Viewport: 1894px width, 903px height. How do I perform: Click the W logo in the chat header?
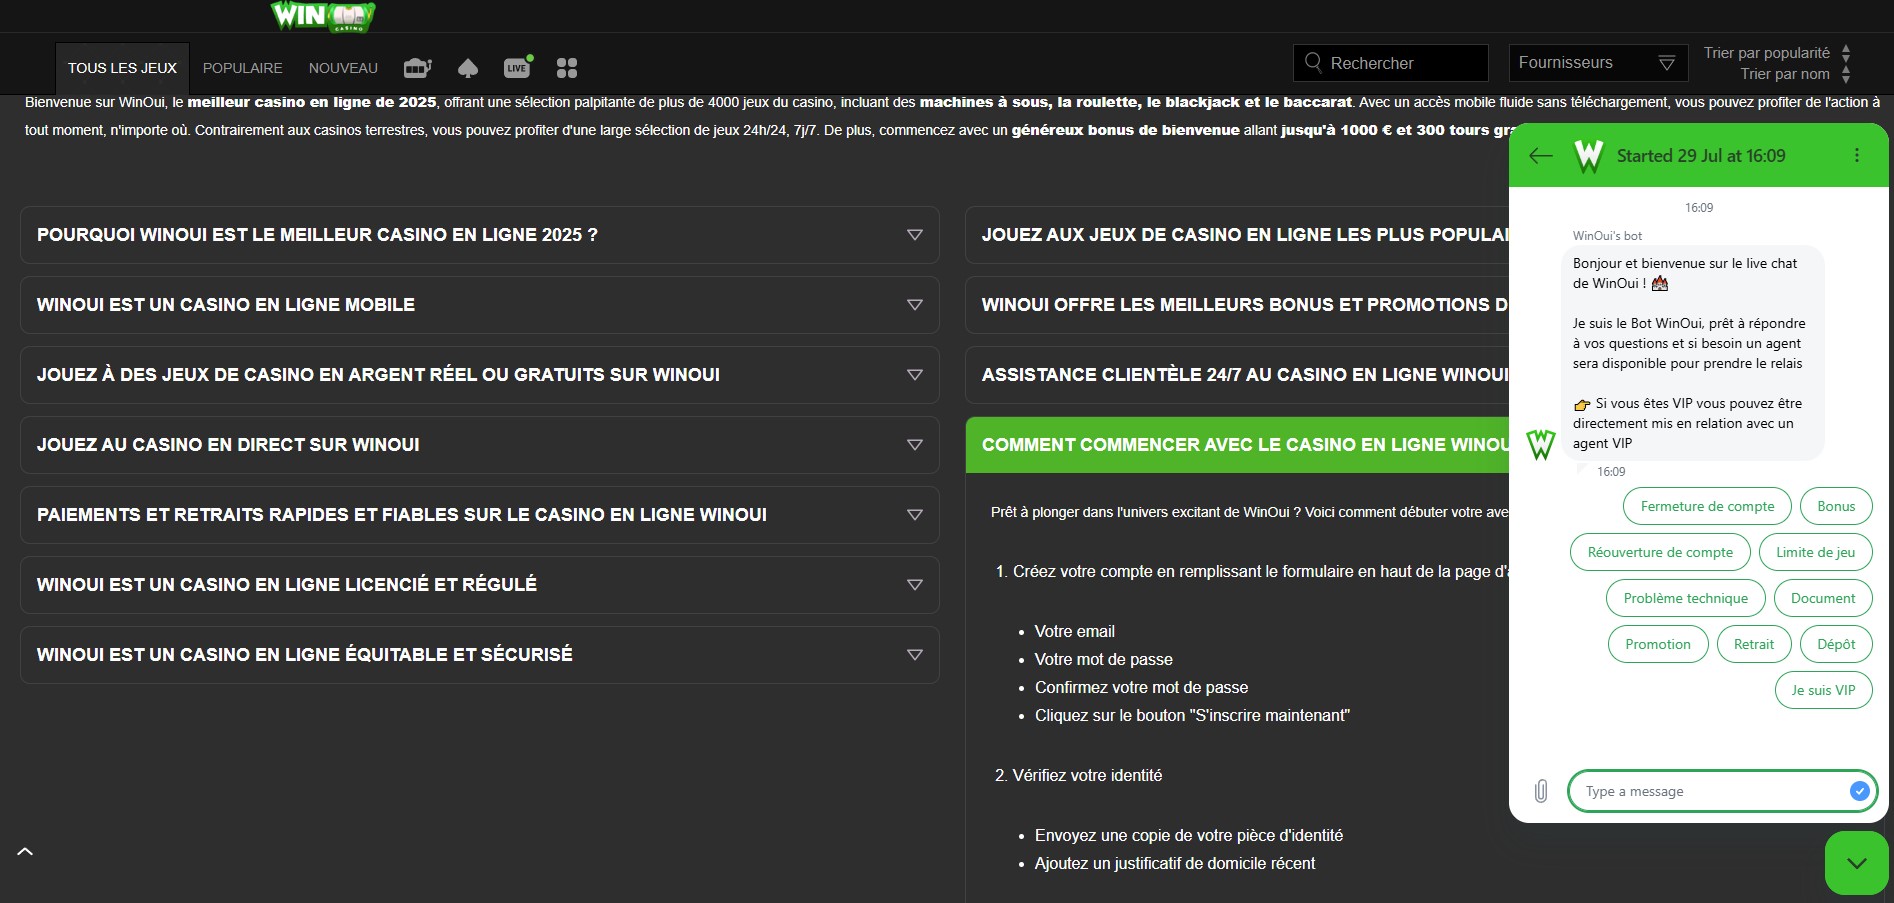pyautogui.click(x=1588, y=156)
